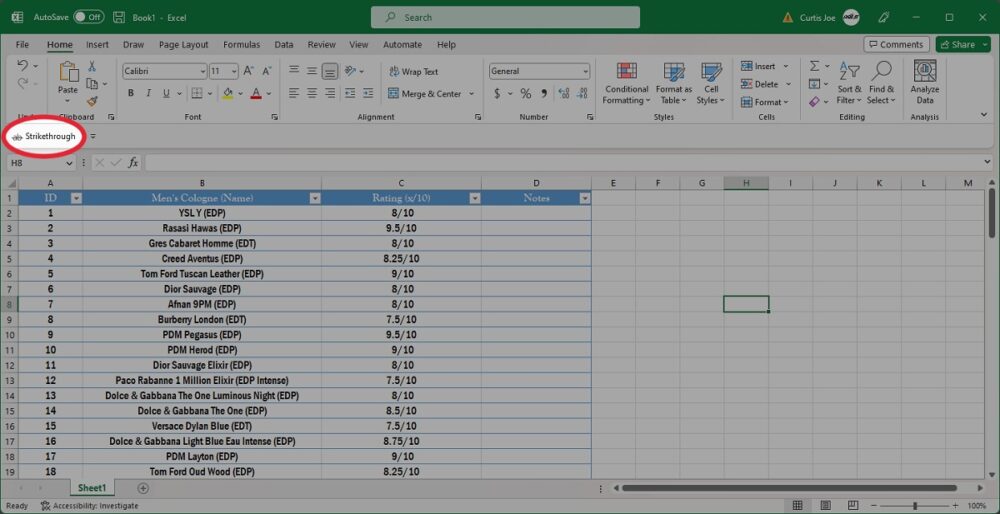This screenshot has width=1000, height=514.
Task: Toggle Wrap Text for cells
Action: click(x=412, y=72)
